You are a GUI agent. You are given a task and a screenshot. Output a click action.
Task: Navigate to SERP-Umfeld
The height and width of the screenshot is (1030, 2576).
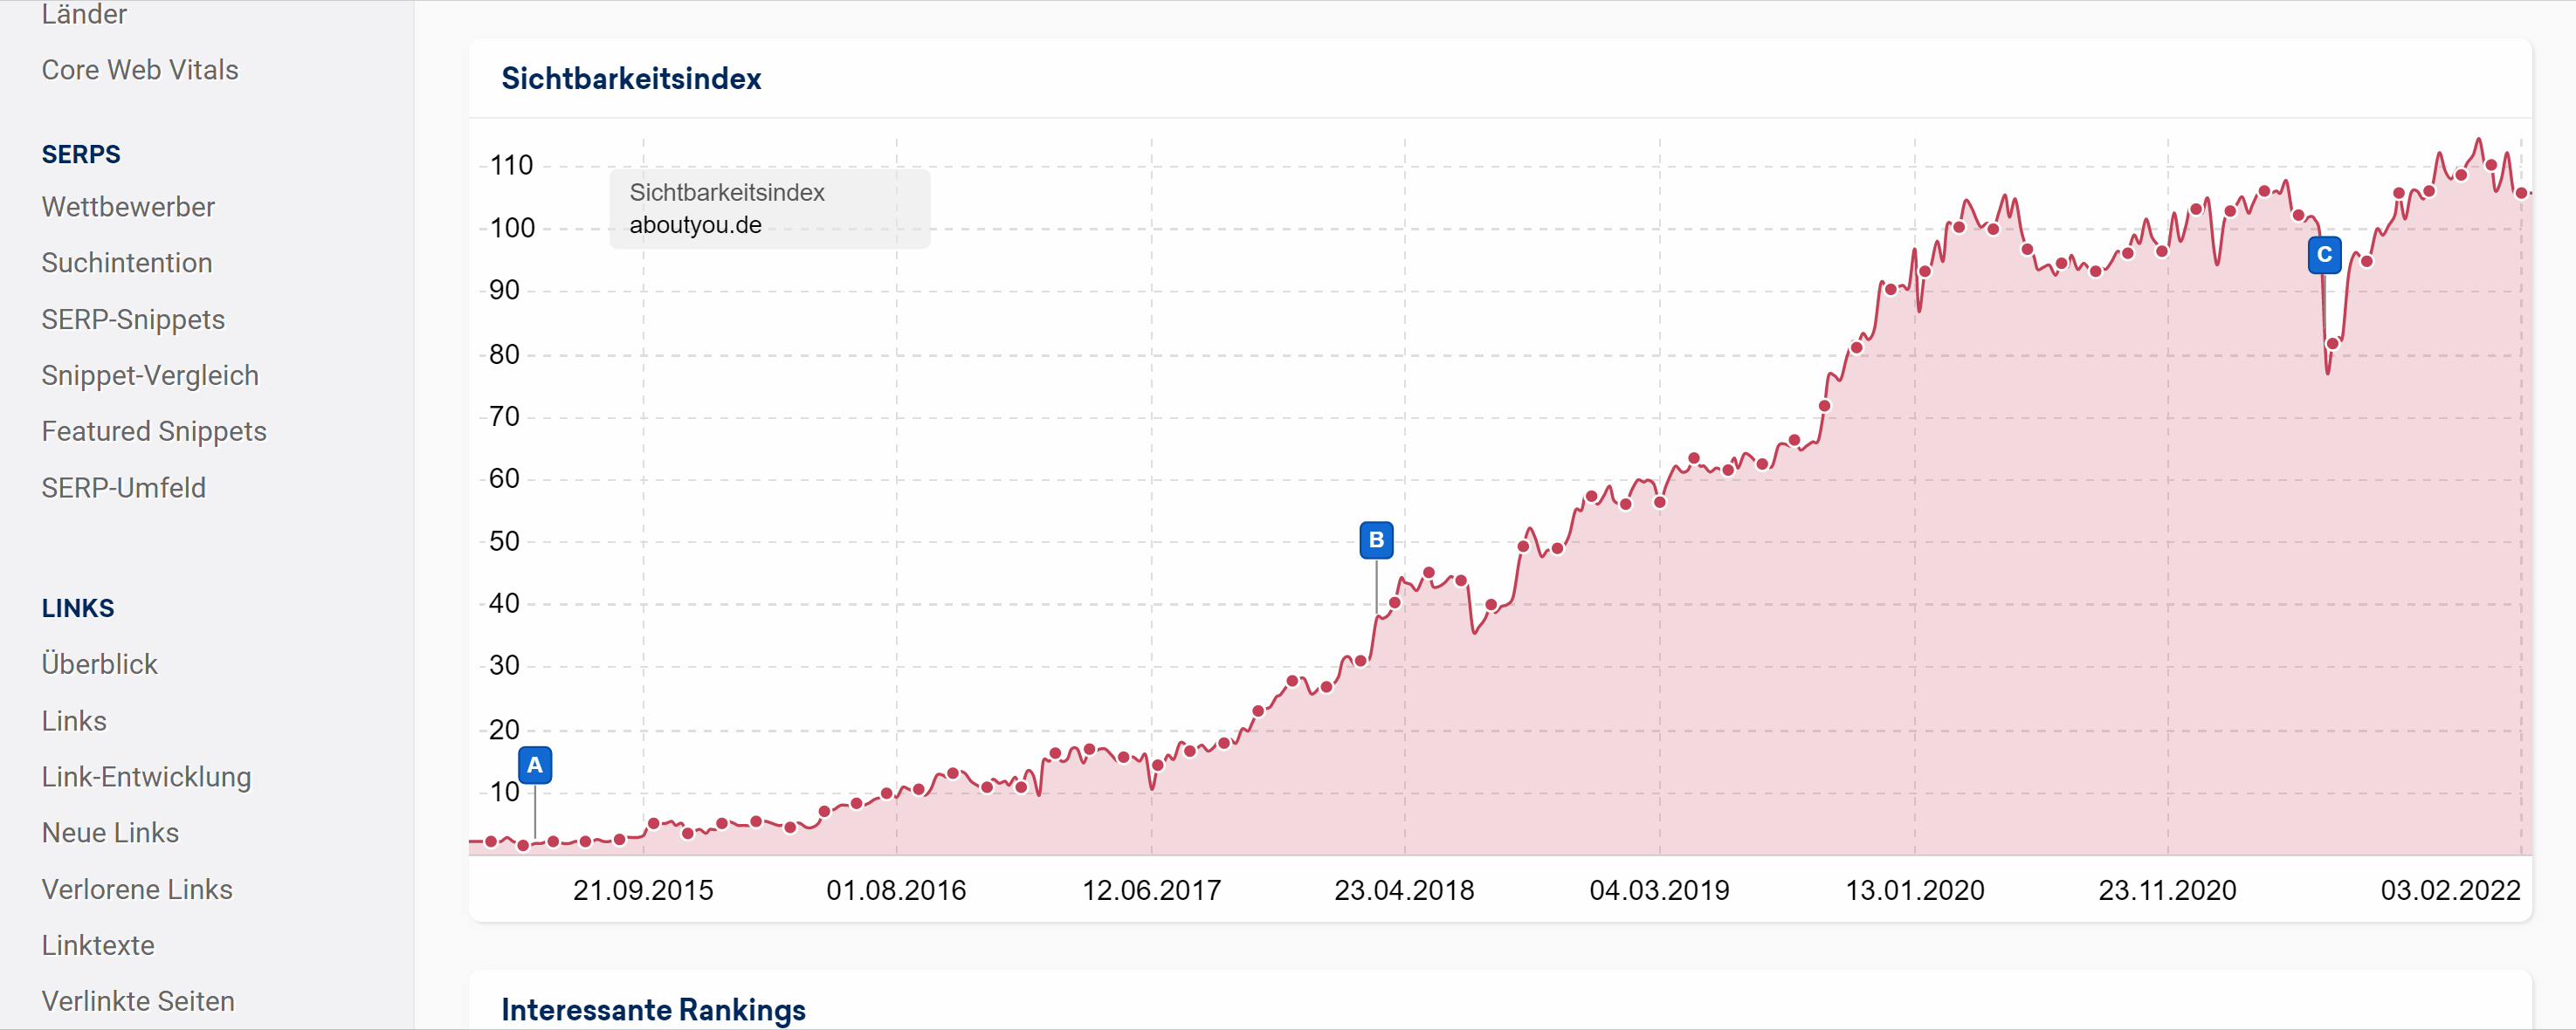124,488
